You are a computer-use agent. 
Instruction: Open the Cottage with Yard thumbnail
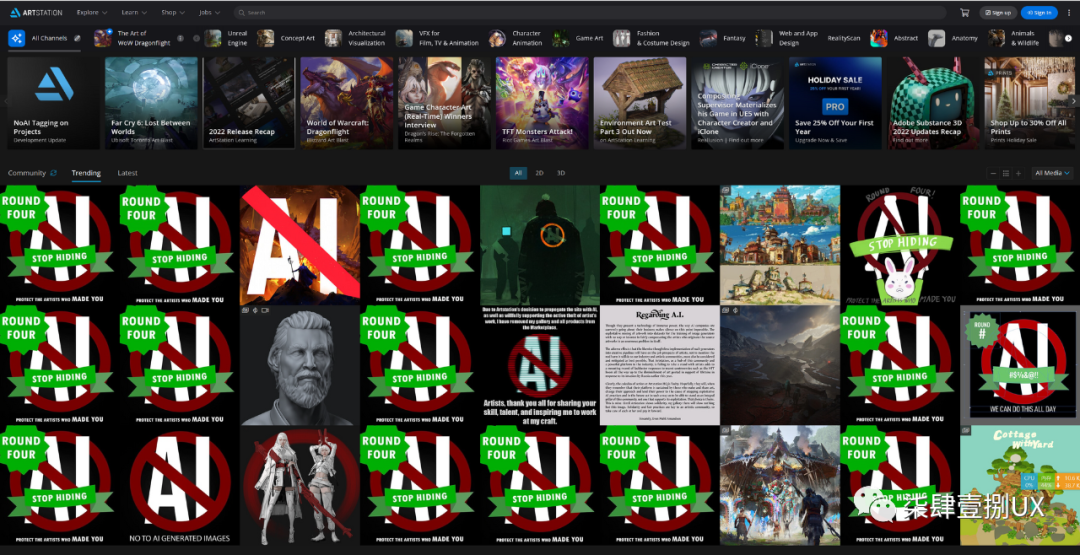coord(1020,485)
